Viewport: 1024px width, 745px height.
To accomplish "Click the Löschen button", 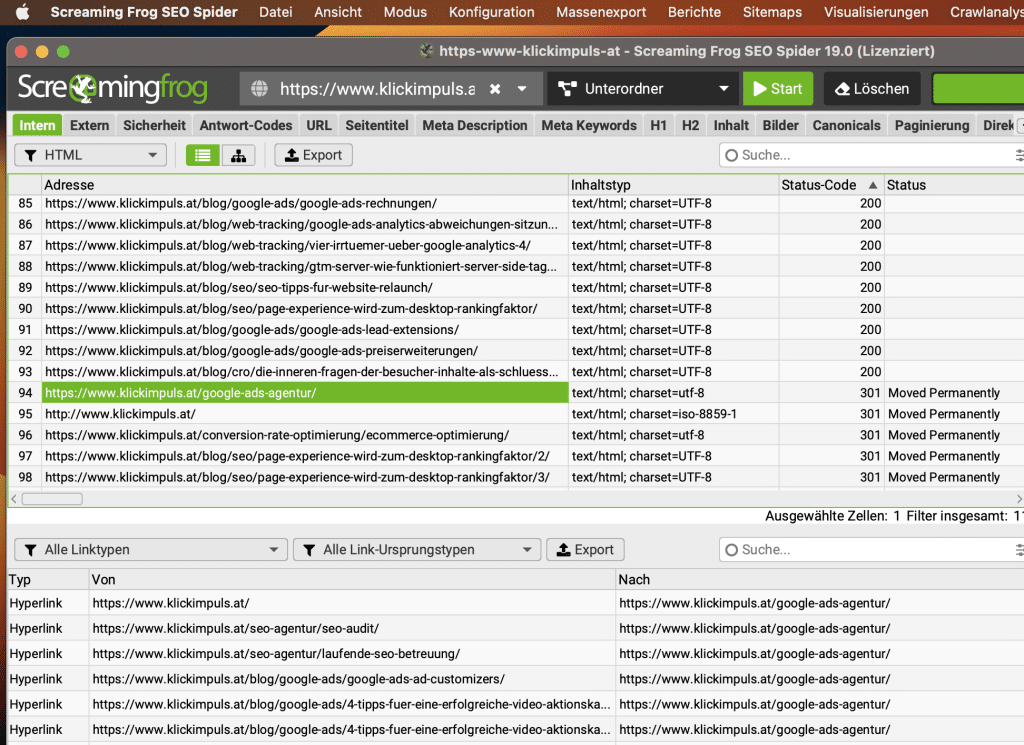I will (872, 89).
